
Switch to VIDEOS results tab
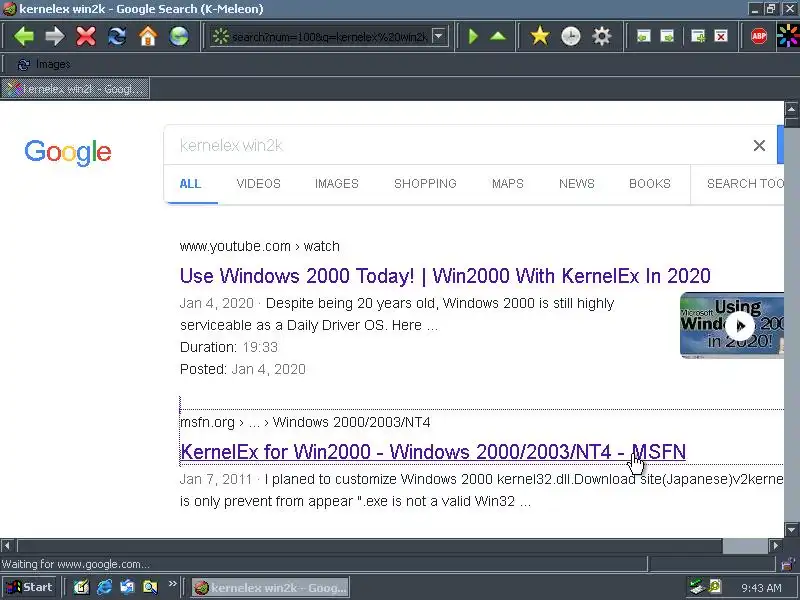pyautogui.click(x=259, y=184)
